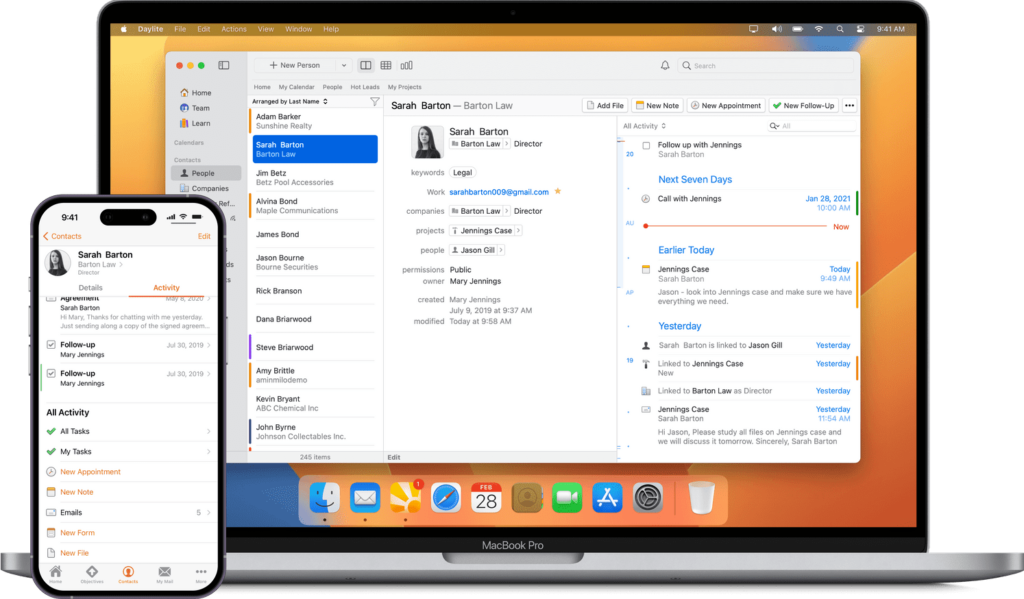The image size is (1024, 599).
Task: Change Arranged by Last Name sorting
Action: 290,101
